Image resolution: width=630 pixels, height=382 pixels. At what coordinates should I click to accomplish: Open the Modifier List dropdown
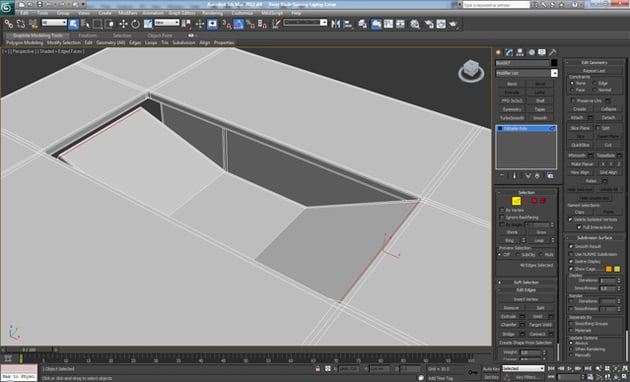pos(526,73)
